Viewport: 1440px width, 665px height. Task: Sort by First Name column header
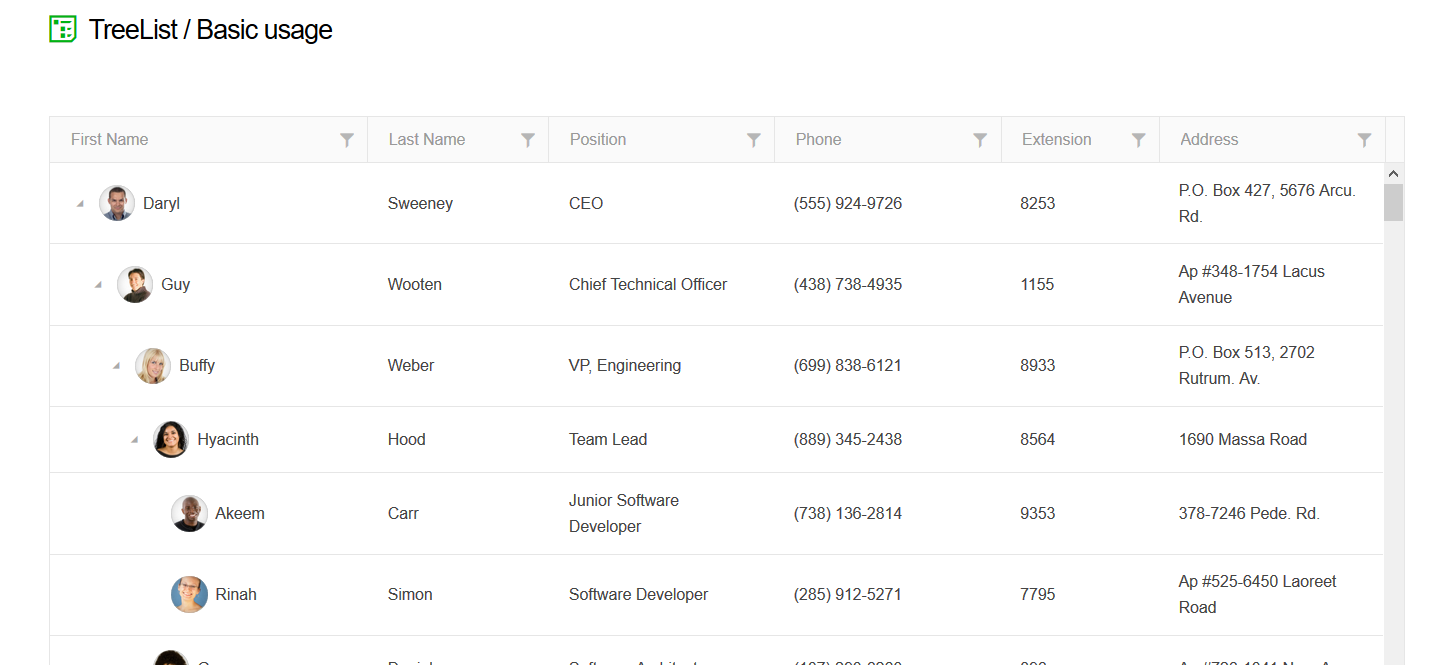pos(110,140)
